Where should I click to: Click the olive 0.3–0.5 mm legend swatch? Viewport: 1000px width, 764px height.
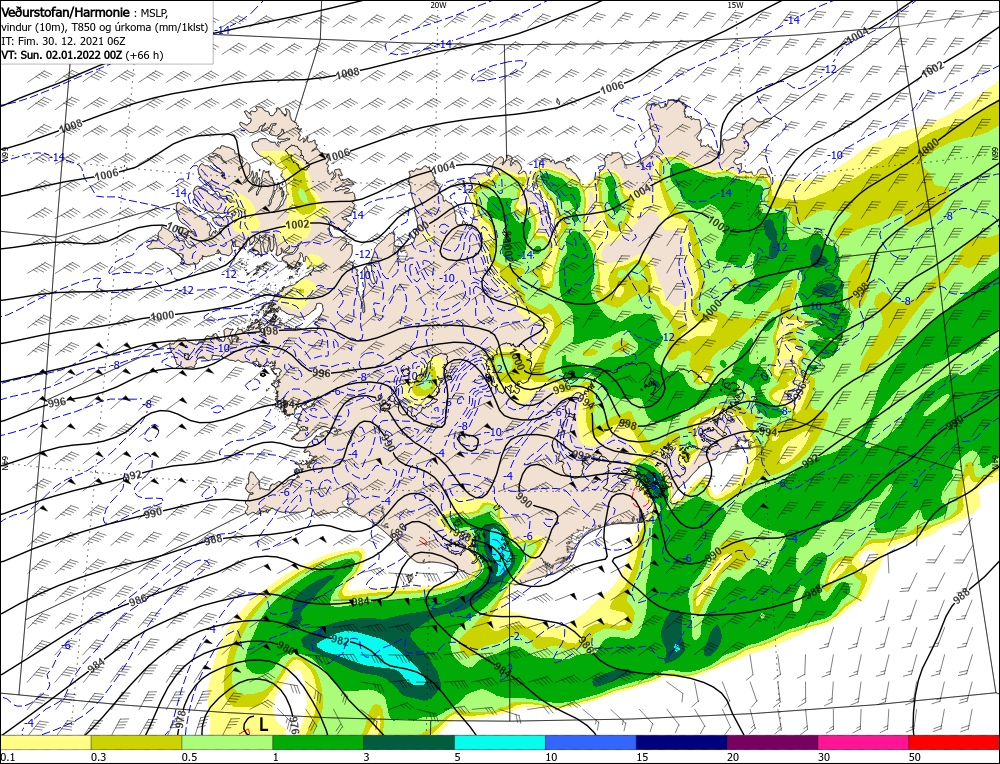pyautogui.click(x=136, y=742)
